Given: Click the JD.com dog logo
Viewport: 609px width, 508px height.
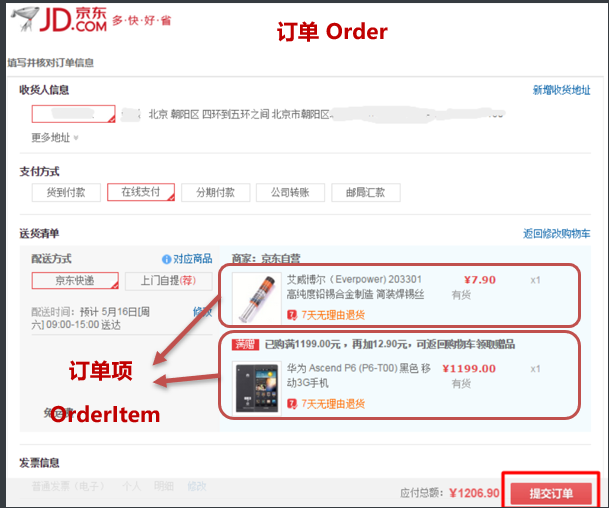Looking at the screenshot, I should (25, 18).
